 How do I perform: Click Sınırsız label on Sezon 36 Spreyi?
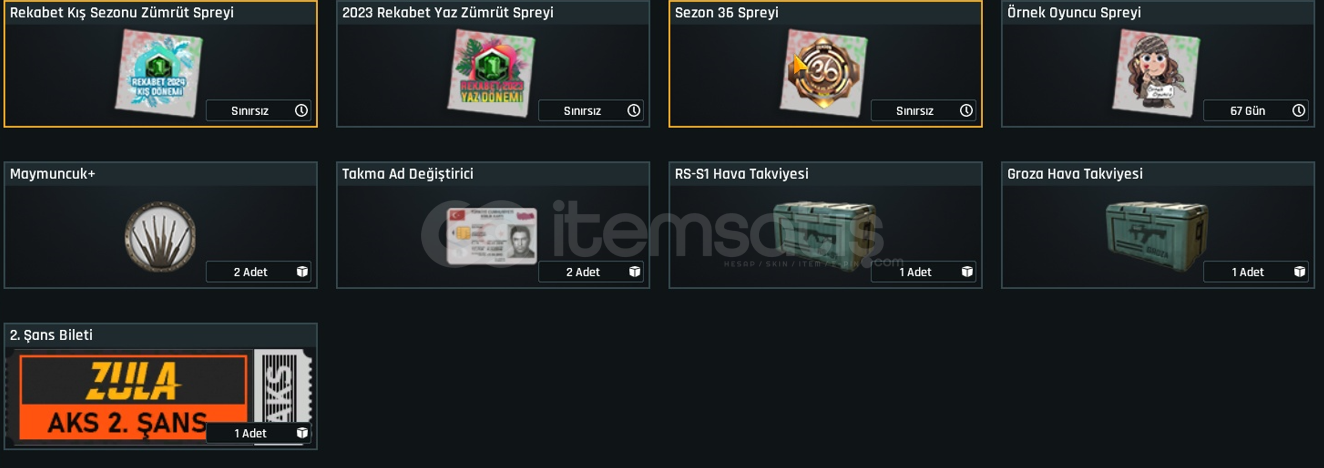(915, 111)
